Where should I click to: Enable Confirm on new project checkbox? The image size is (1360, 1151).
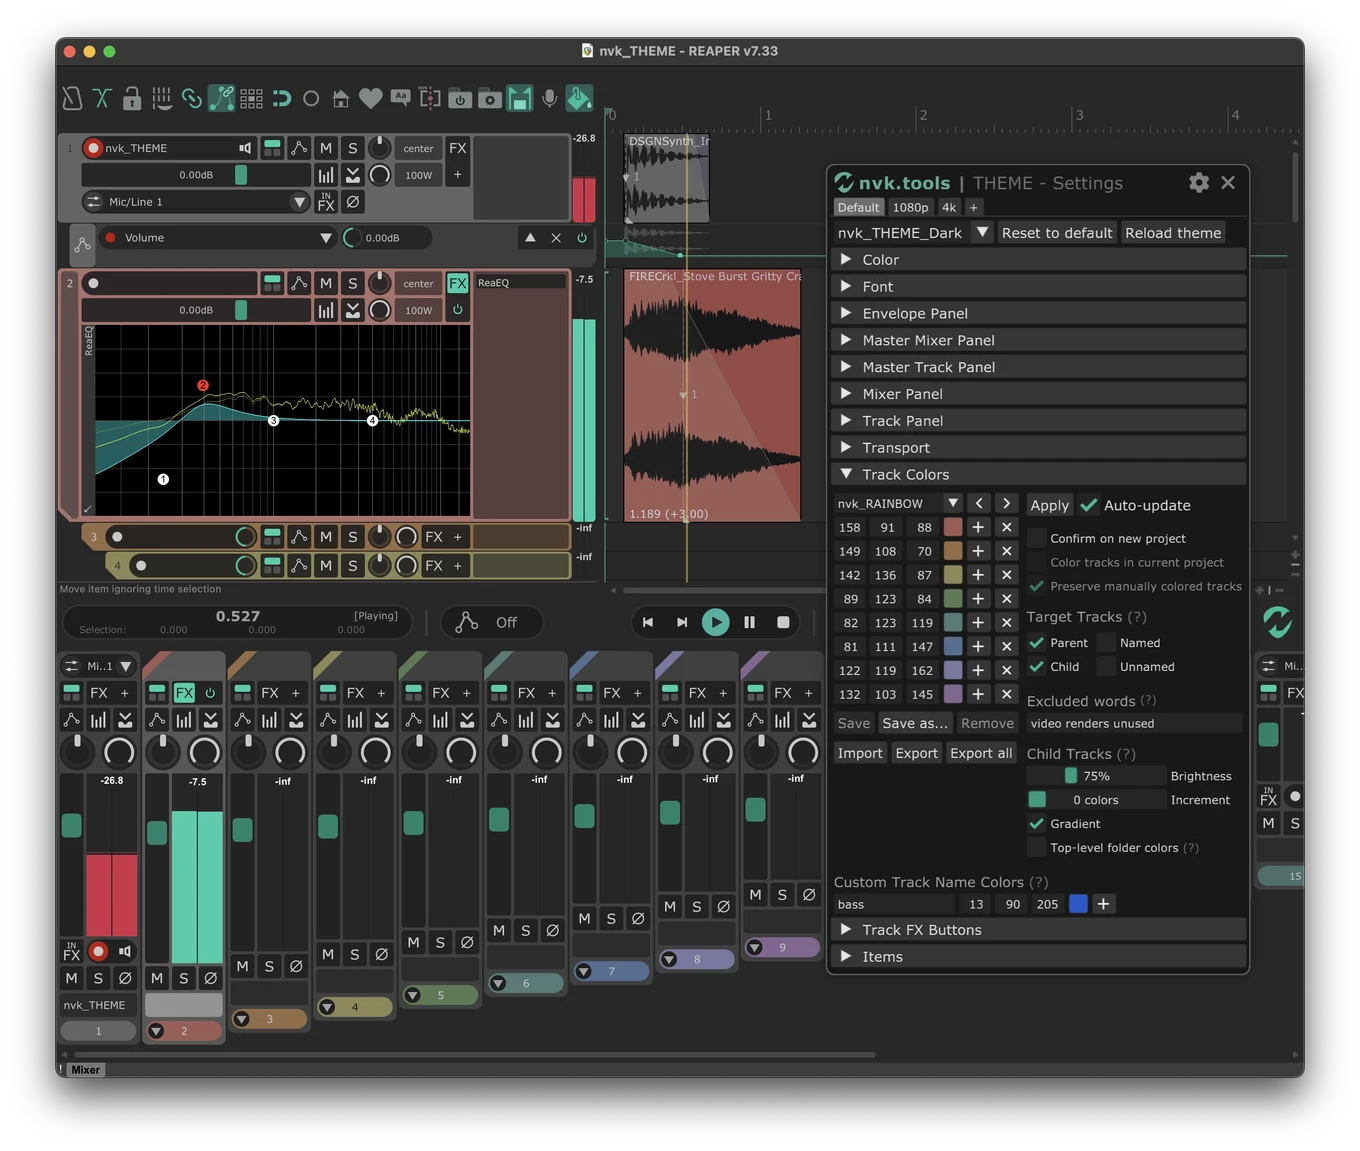click(1037, 538)
